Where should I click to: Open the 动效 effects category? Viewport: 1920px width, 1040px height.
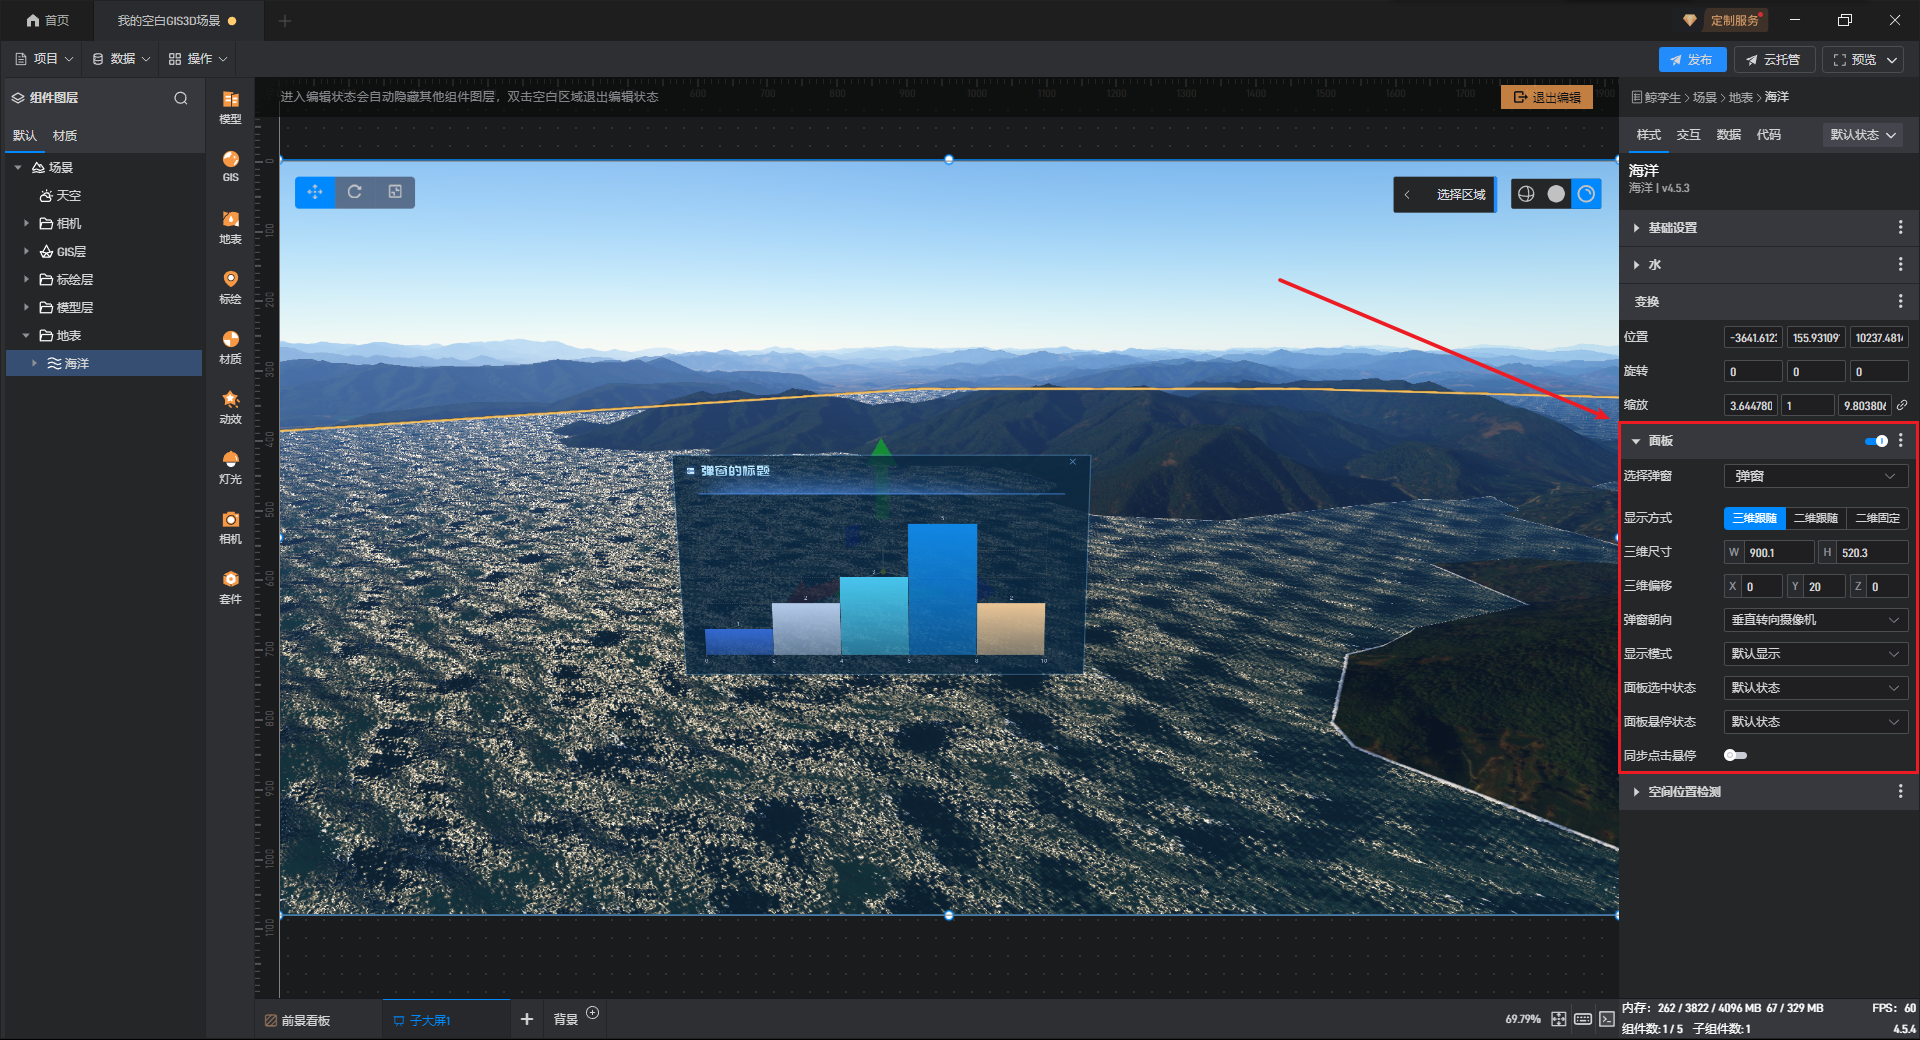tap(230, 407)
